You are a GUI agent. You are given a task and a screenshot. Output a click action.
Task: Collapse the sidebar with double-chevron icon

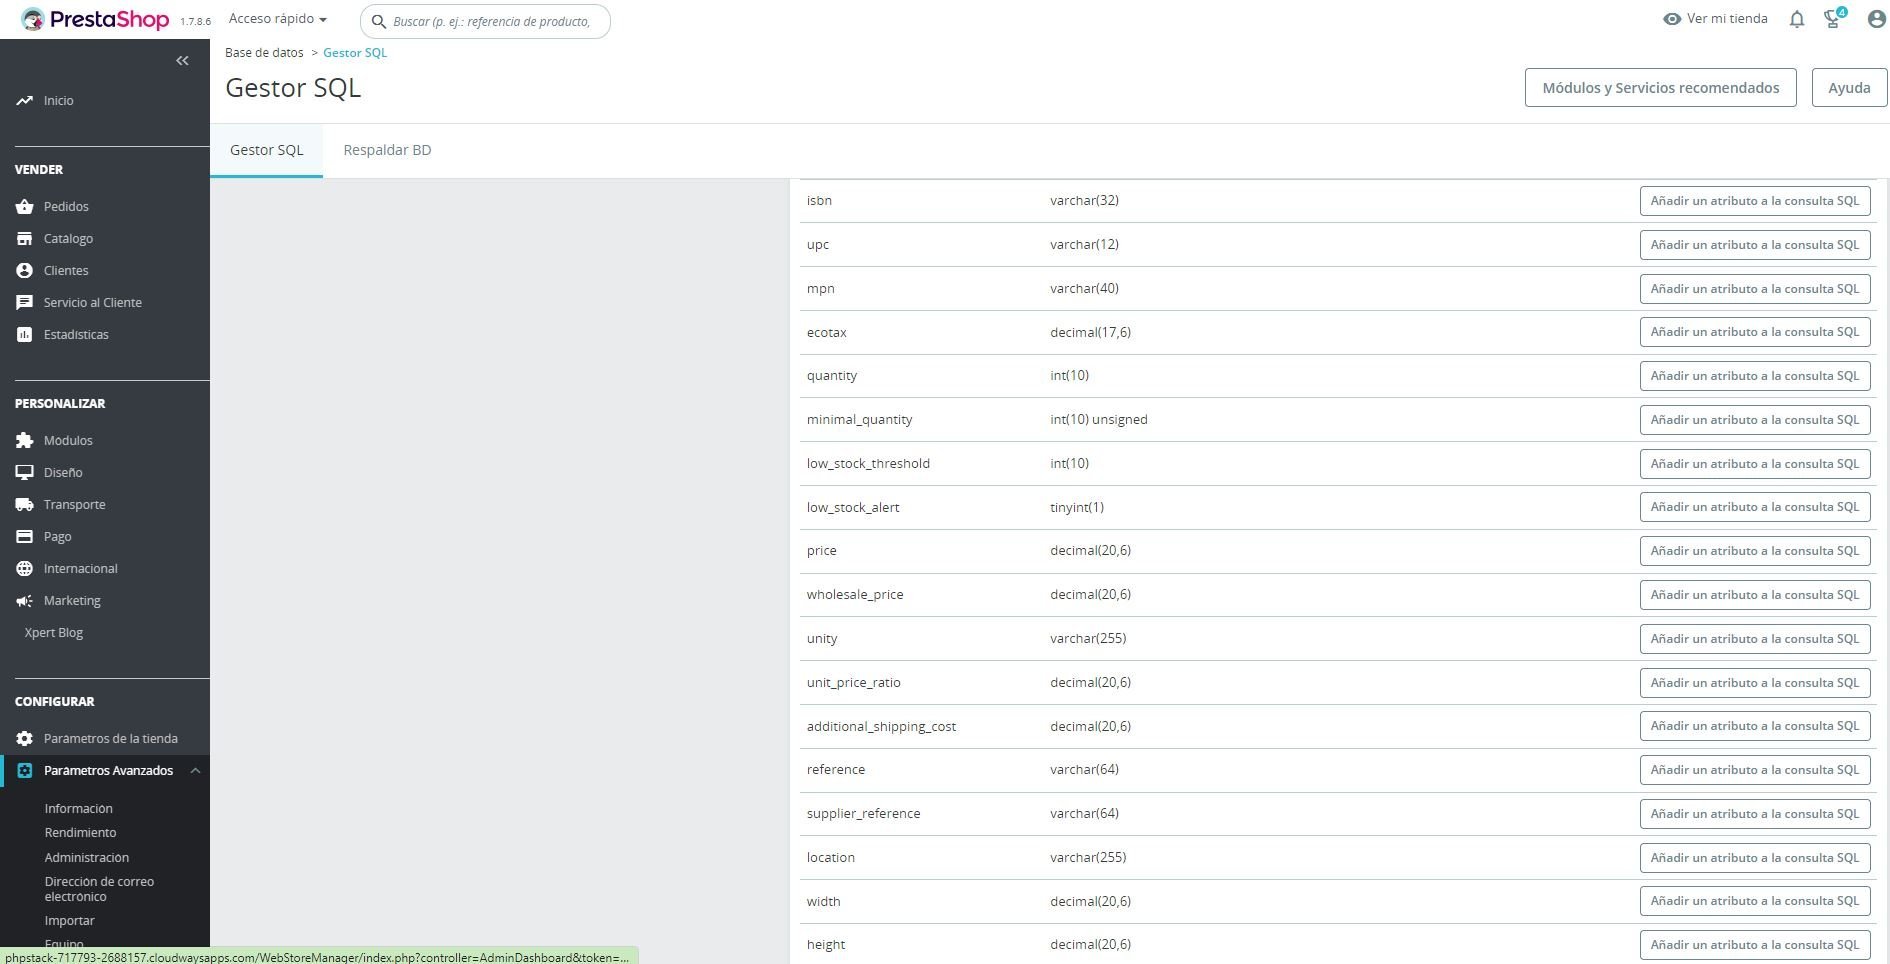coord(182,61)
